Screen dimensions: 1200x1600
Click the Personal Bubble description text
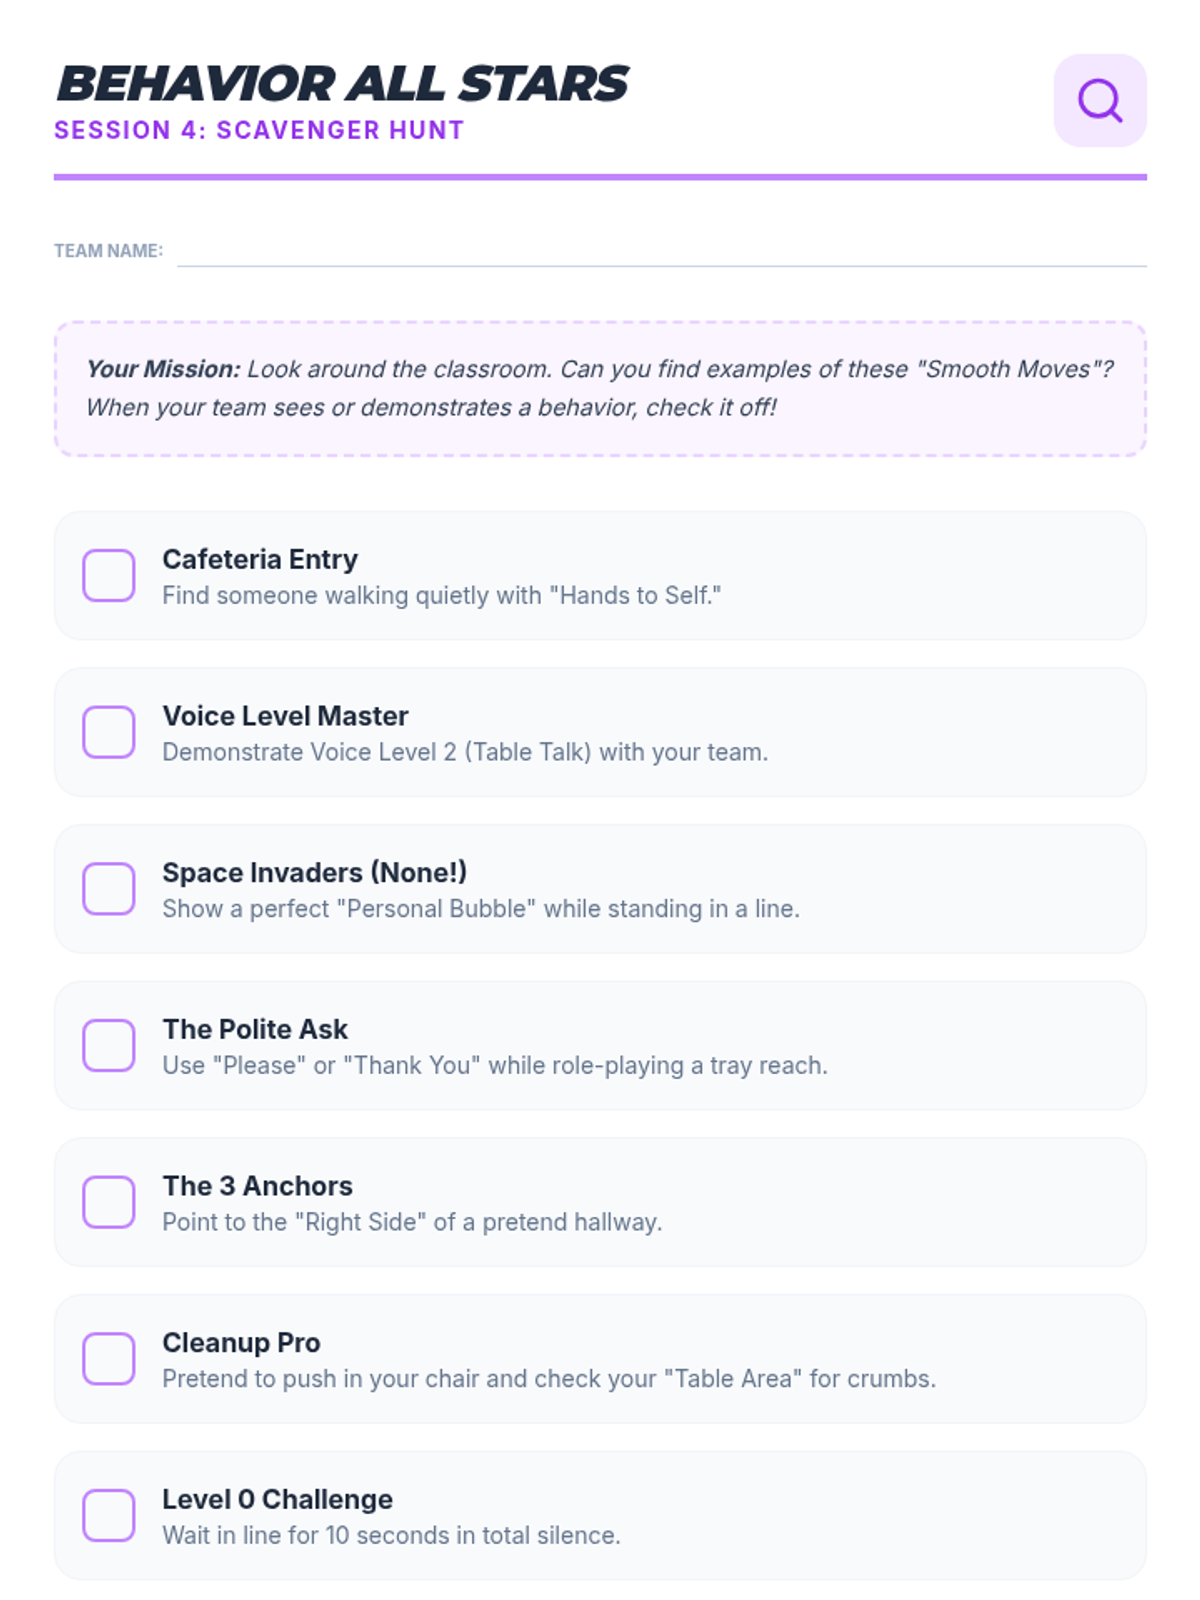[481, 909]
